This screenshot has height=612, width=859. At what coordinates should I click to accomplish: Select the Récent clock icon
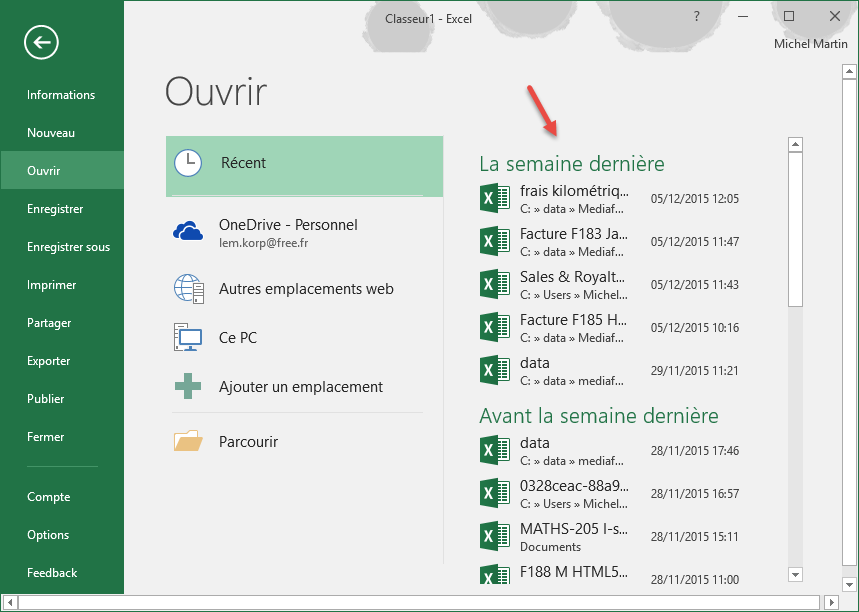pos(188,163)
